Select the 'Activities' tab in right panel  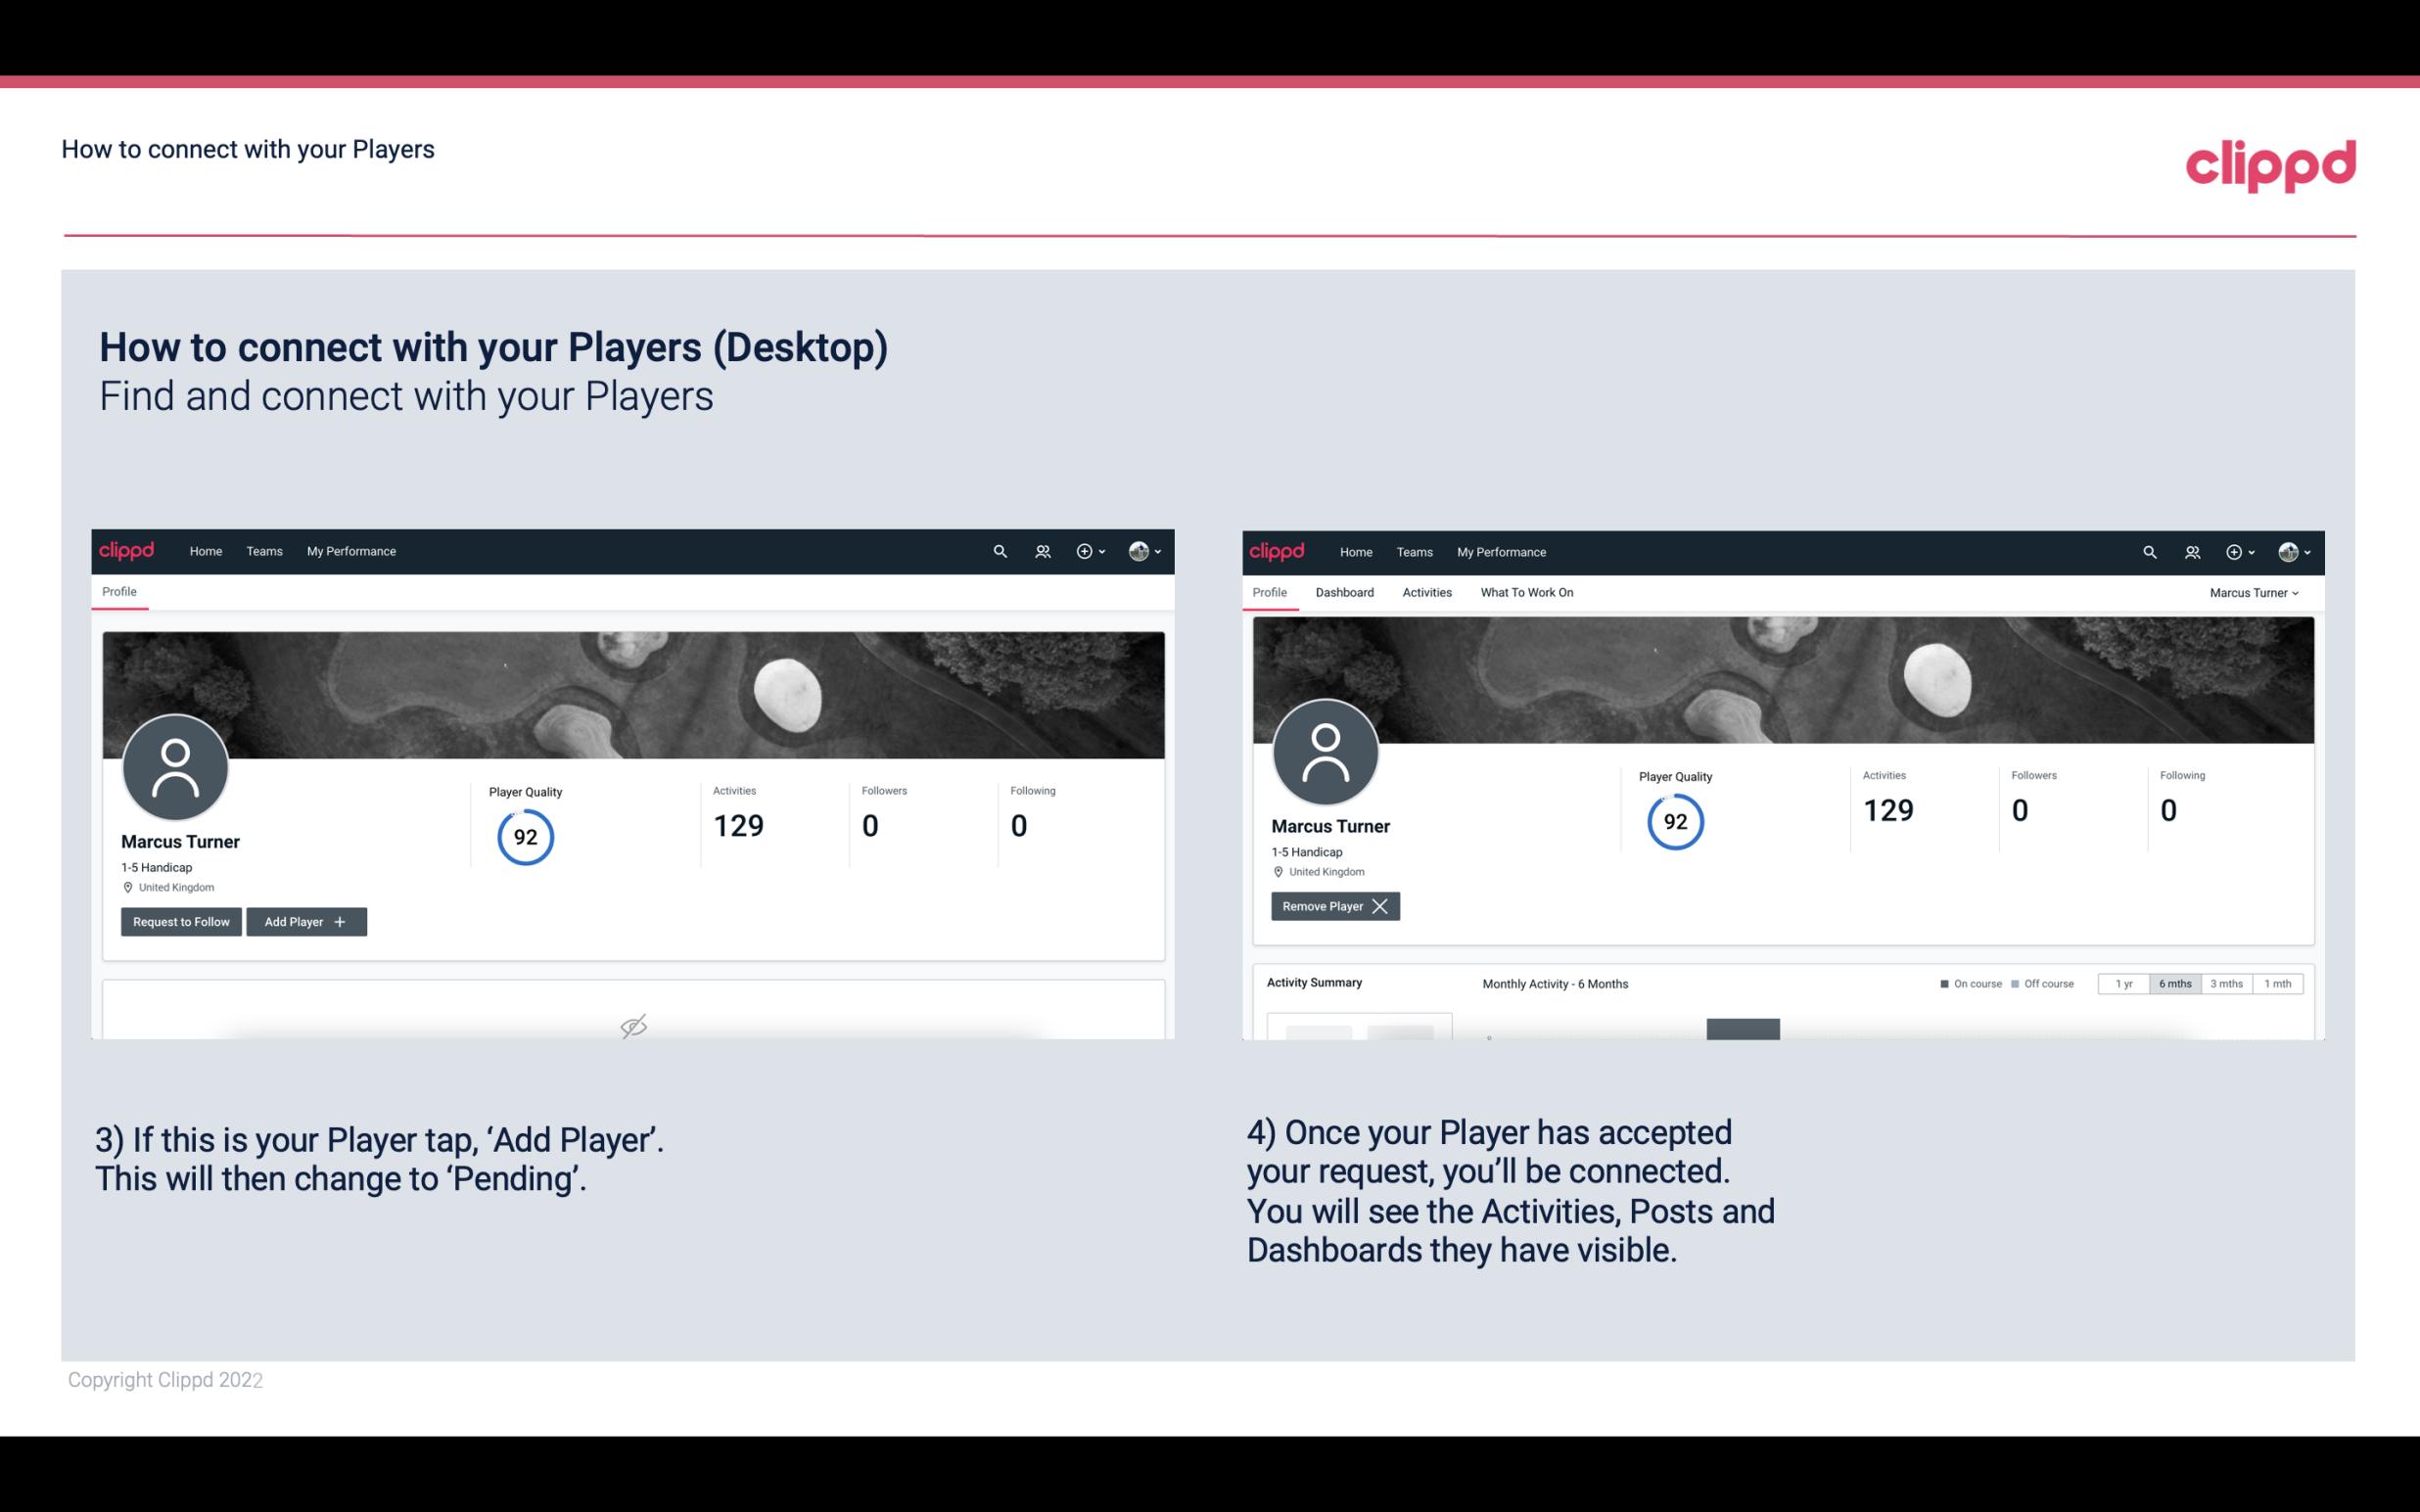(x=1427, y=590)
